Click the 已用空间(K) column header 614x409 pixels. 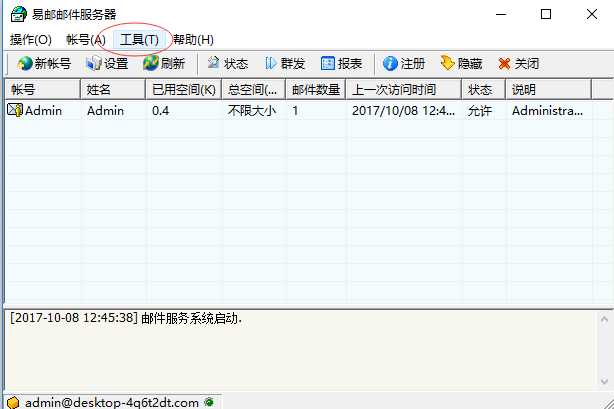click(x=184, y=90)
